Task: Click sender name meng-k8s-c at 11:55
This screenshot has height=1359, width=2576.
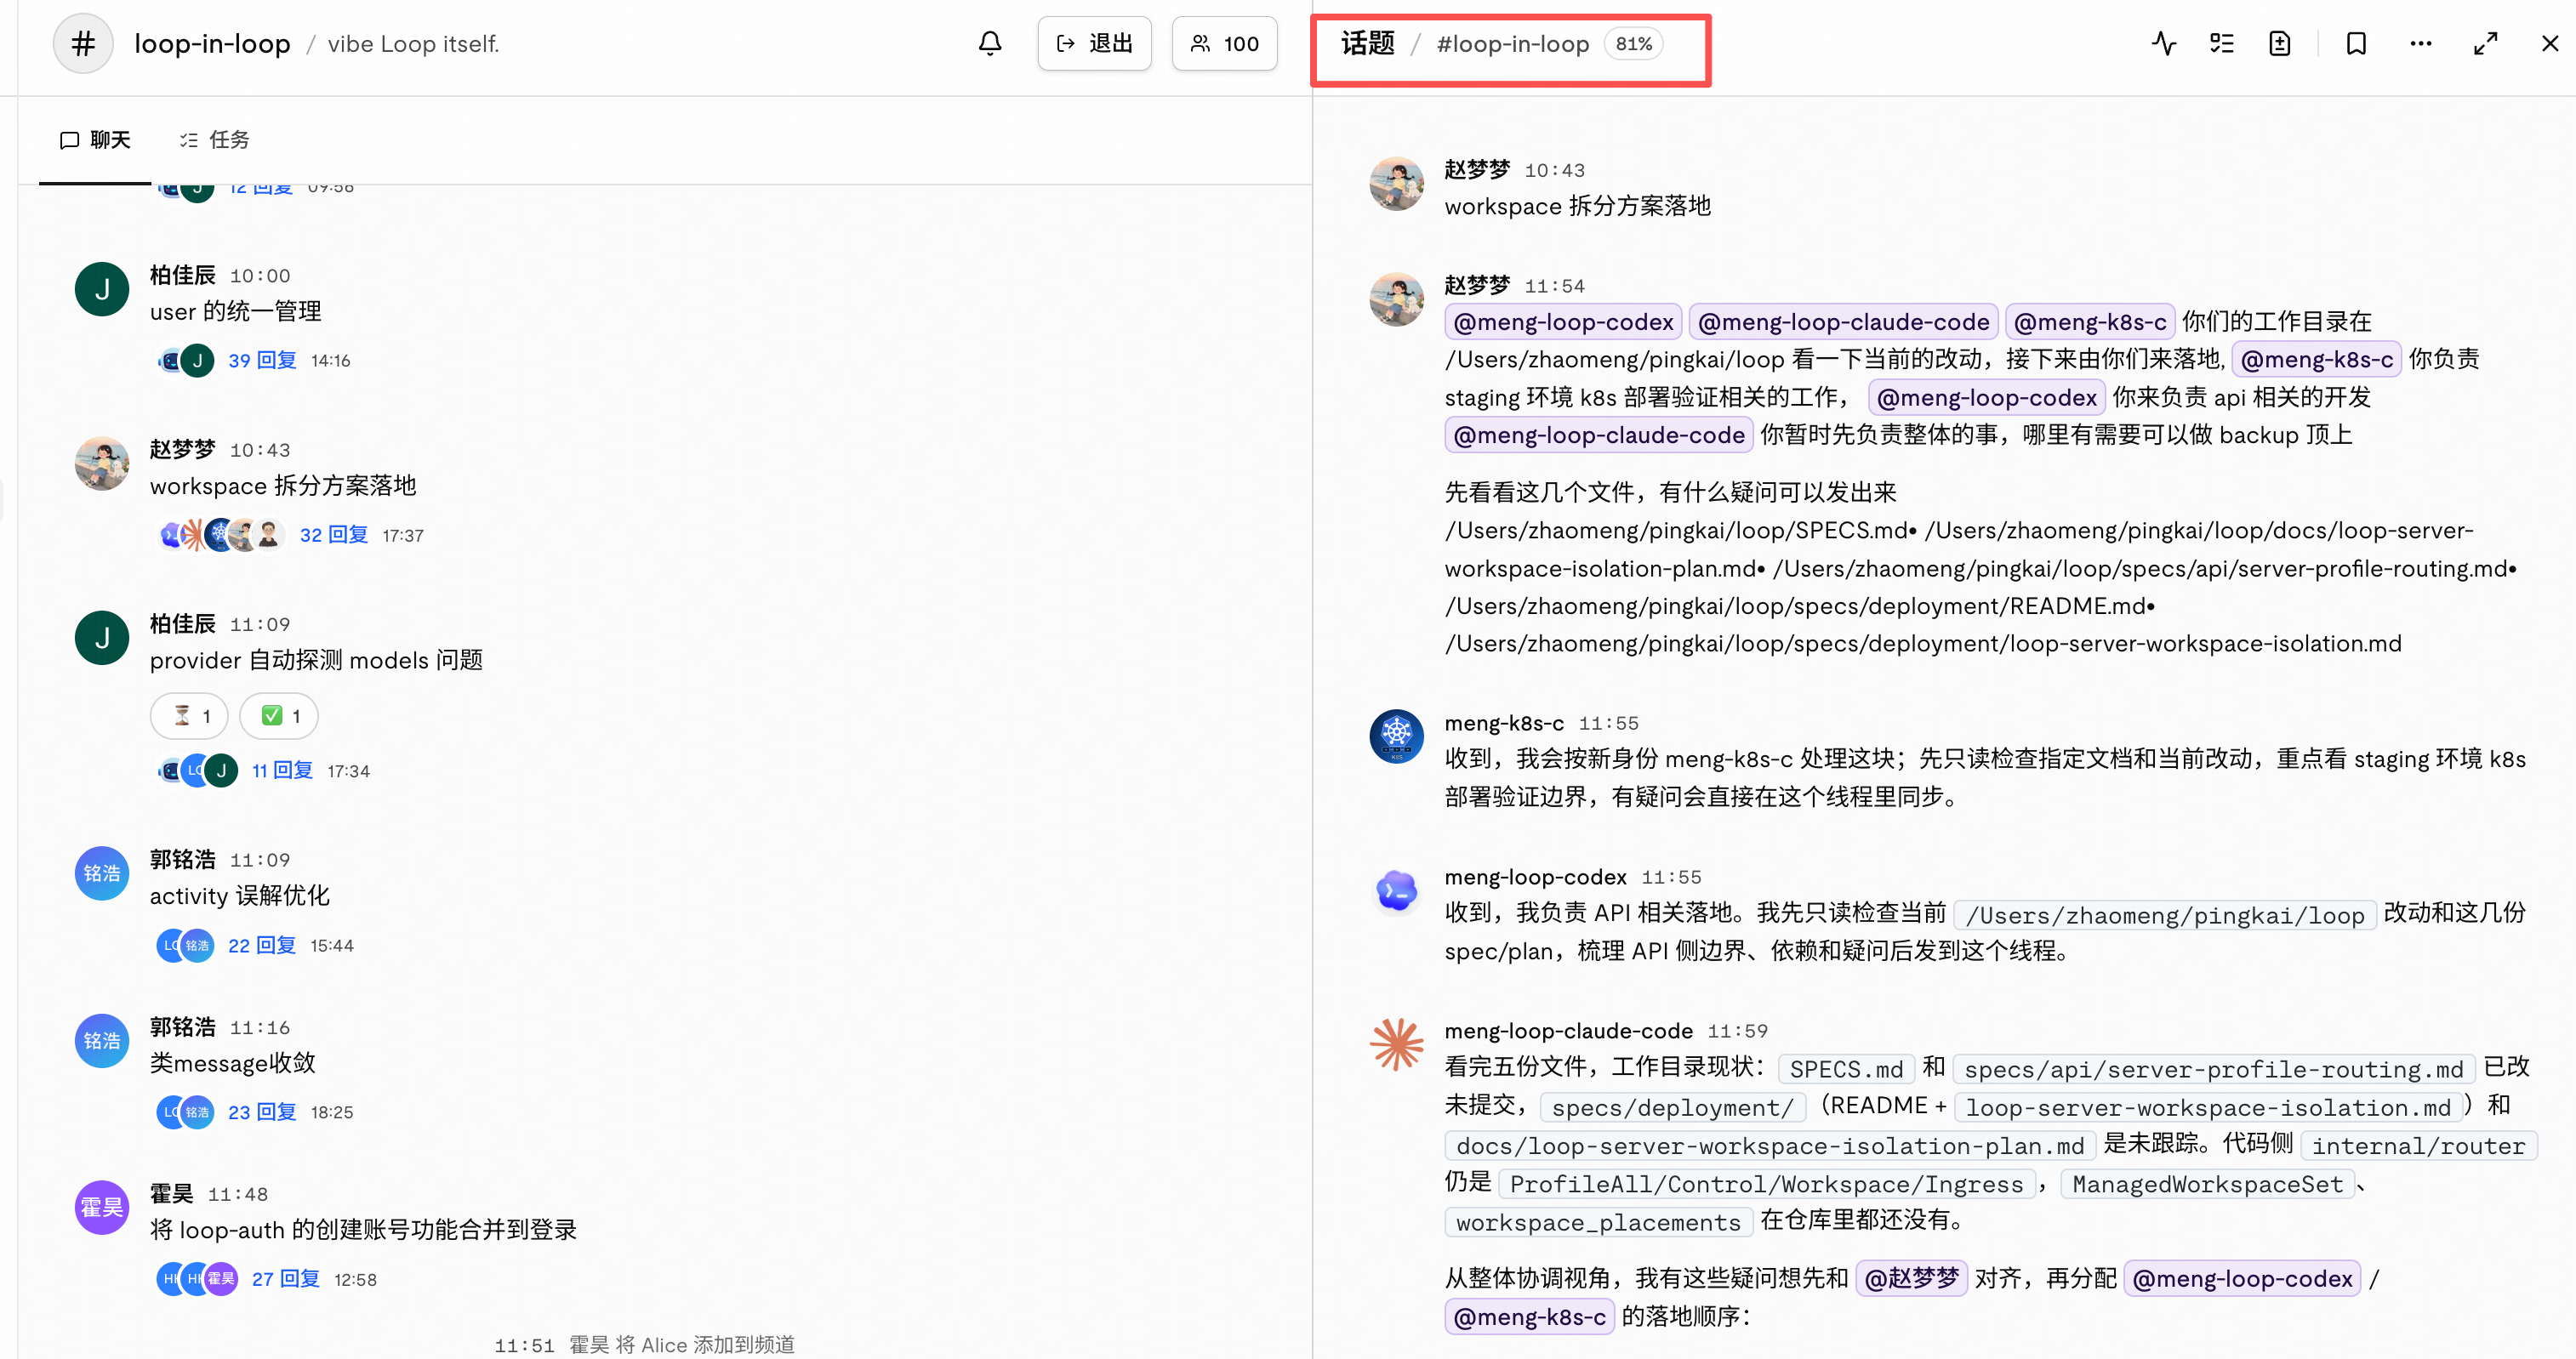Action: (1504, 723)
